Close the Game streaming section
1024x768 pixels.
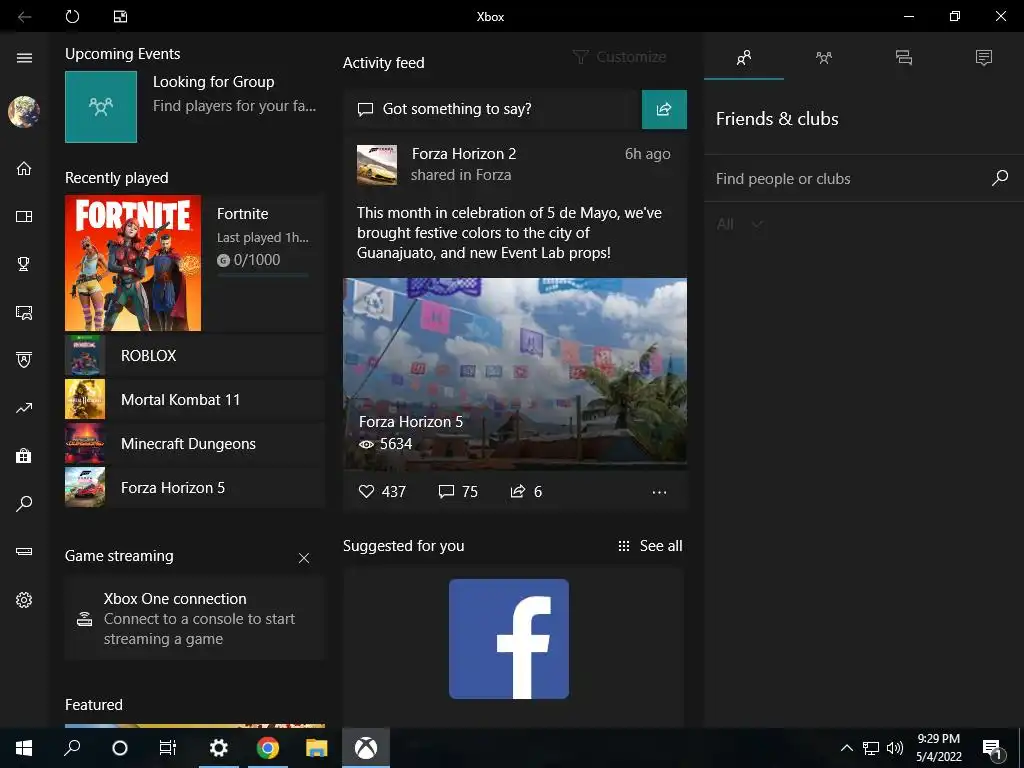[304, 558]
